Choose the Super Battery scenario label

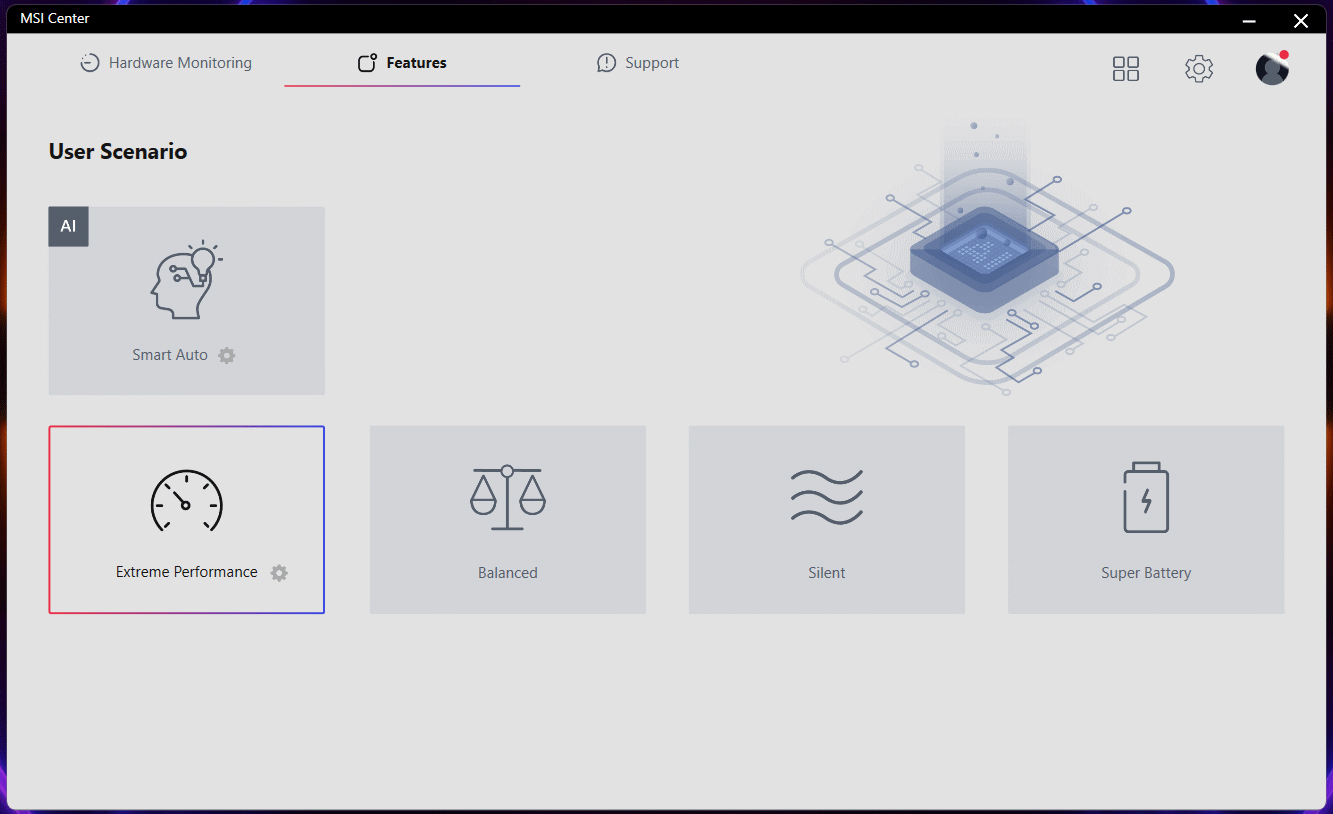tap(1146, 573)
